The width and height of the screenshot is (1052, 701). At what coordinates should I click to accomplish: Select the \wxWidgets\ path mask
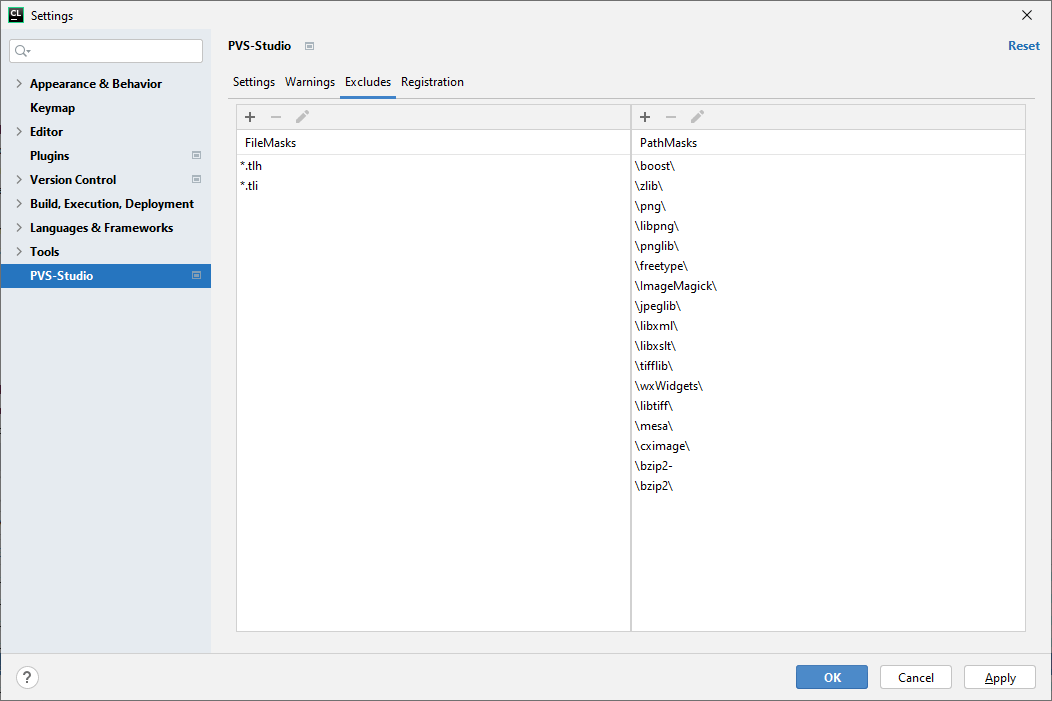click(x=829, y=386)
